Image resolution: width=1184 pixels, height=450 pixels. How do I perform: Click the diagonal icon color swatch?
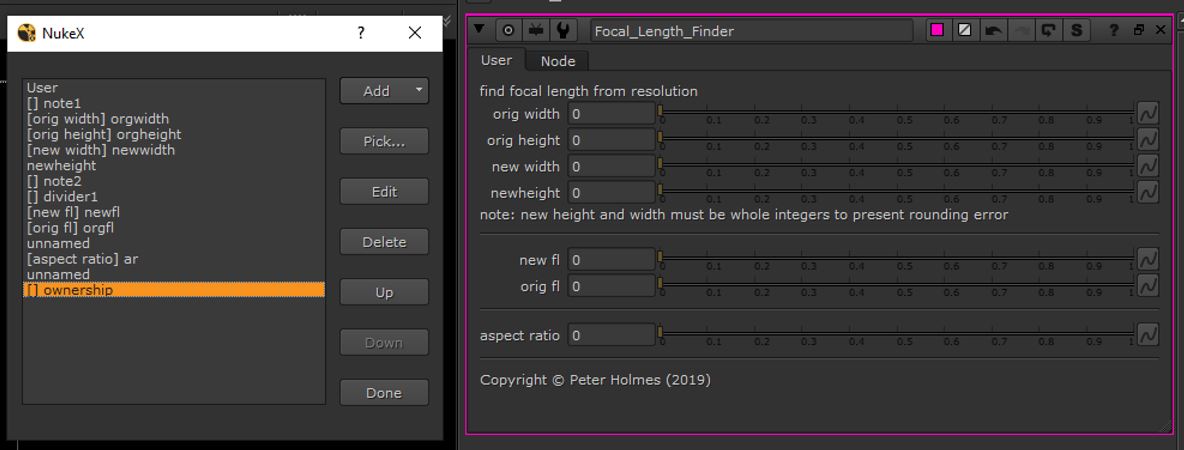coord(965,30)
